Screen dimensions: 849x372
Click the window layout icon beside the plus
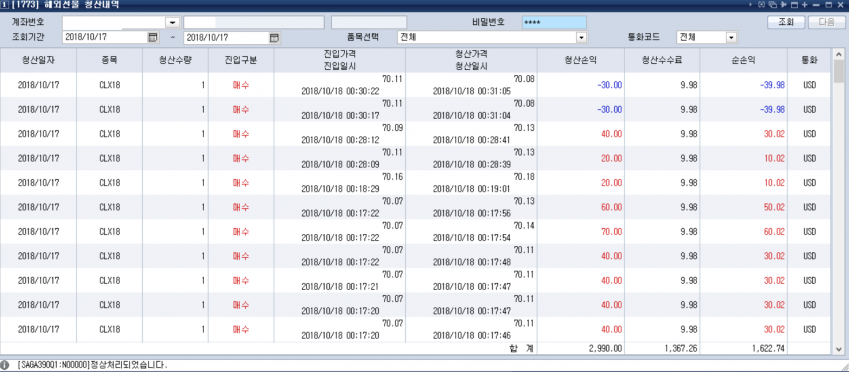coord(794,5)
